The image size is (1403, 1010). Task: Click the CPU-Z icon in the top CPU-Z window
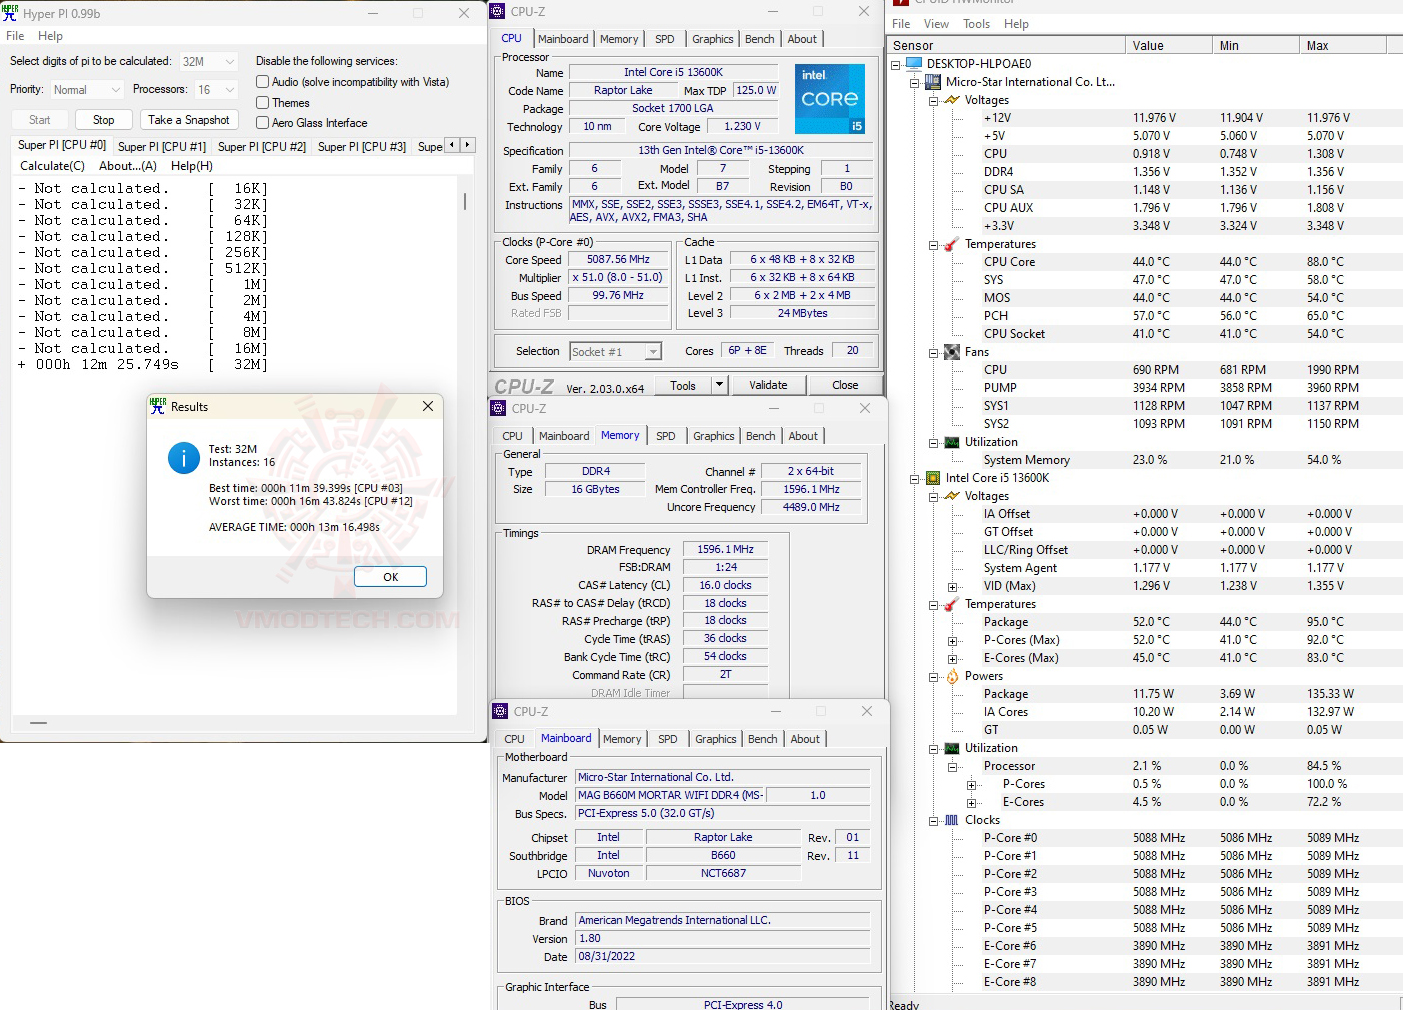pos(497,11)
